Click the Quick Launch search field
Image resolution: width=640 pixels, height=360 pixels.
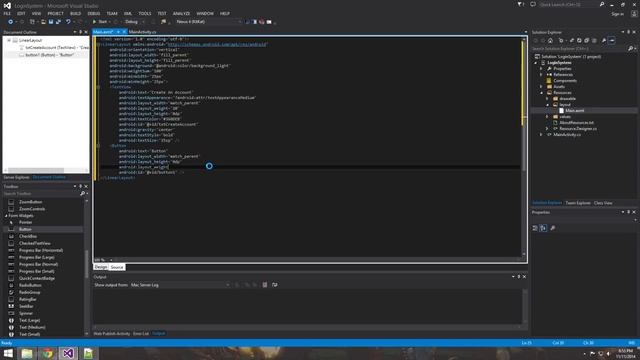click(x=569, y=4)
